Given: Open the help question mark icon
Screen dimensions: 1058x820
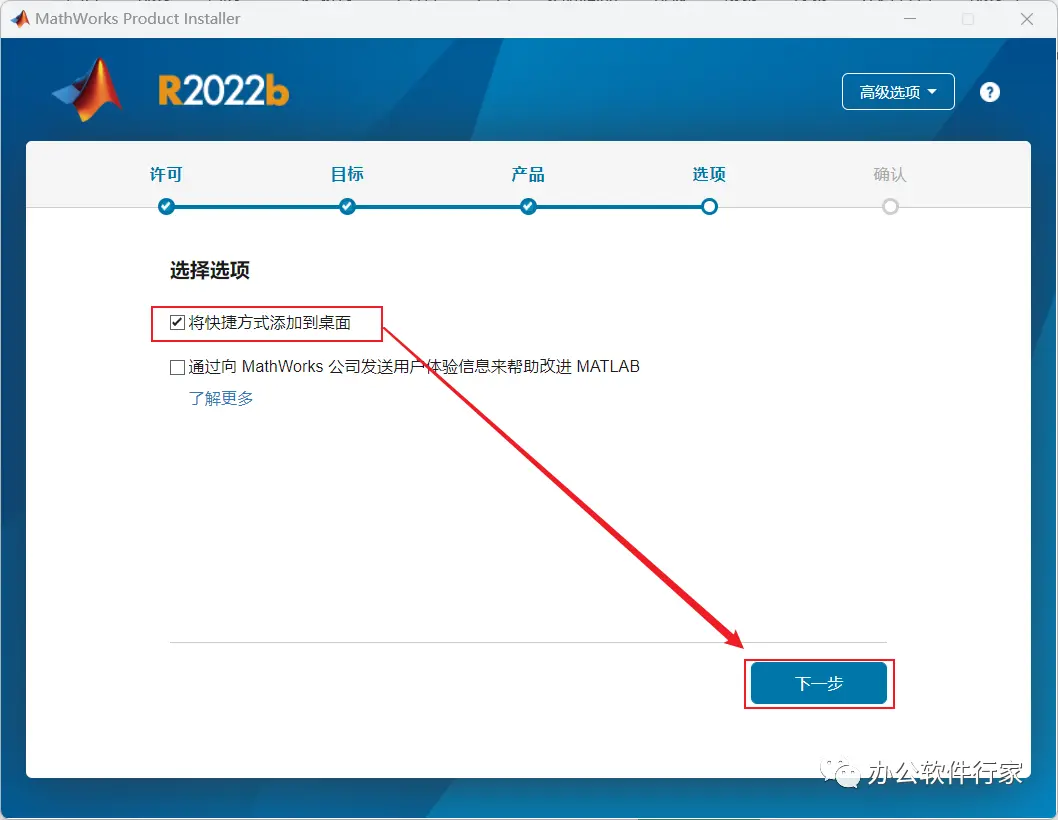Looking at the screenshot, I should point(989,92).
